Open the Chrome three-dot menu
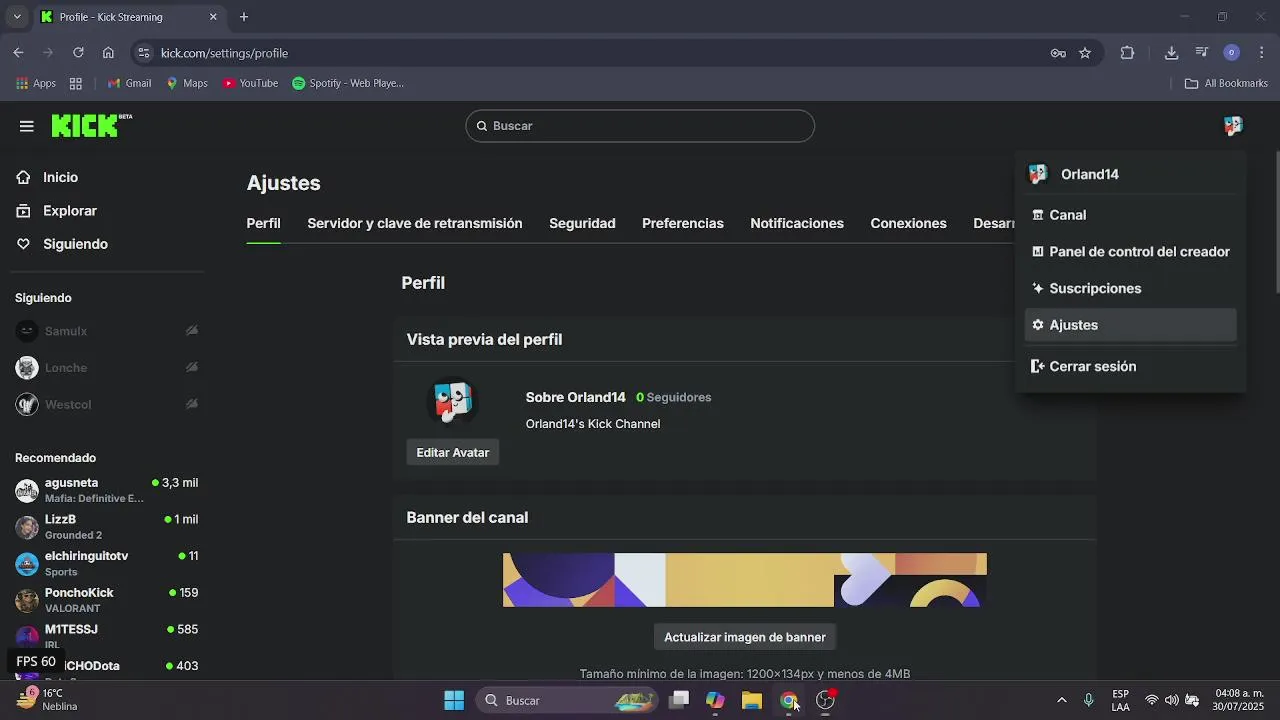Screen dimensions: 1280x720 click(x=1262, y=53)
